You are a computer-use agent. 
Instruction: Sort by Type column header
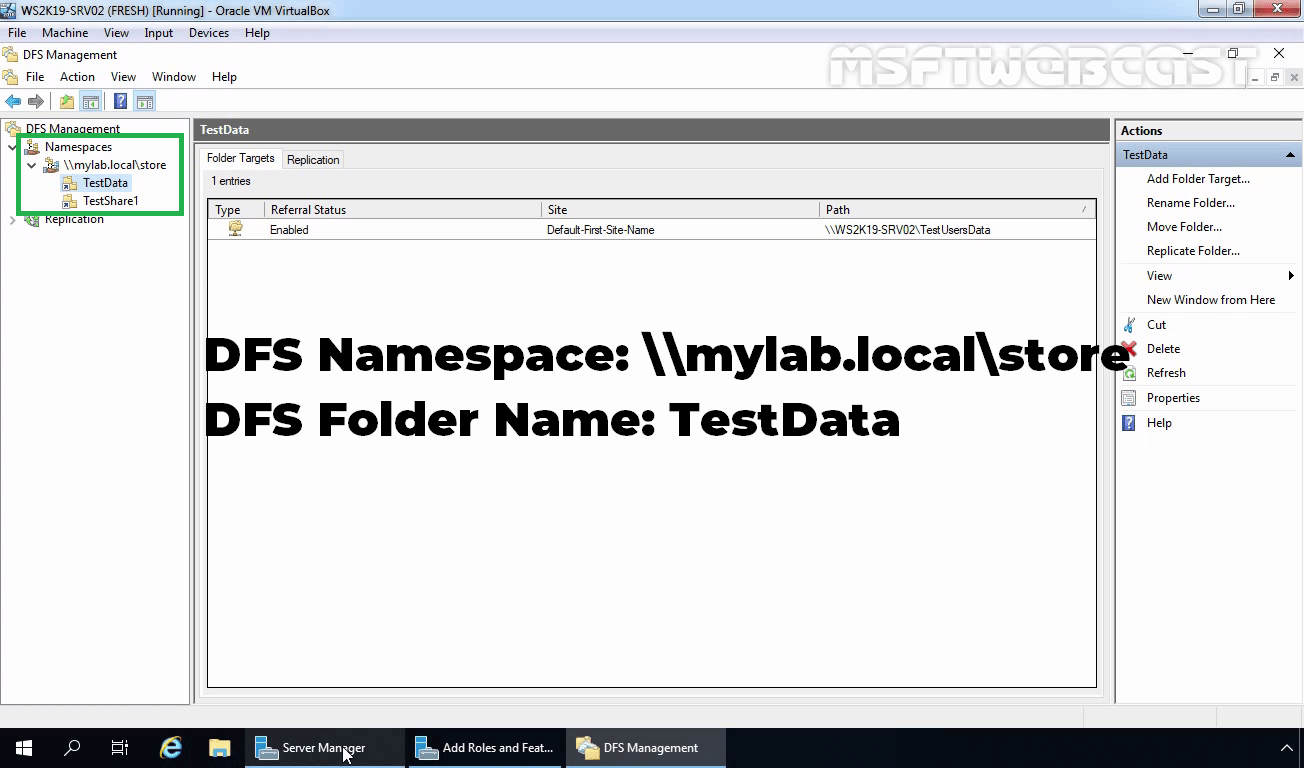coord(237,210)
